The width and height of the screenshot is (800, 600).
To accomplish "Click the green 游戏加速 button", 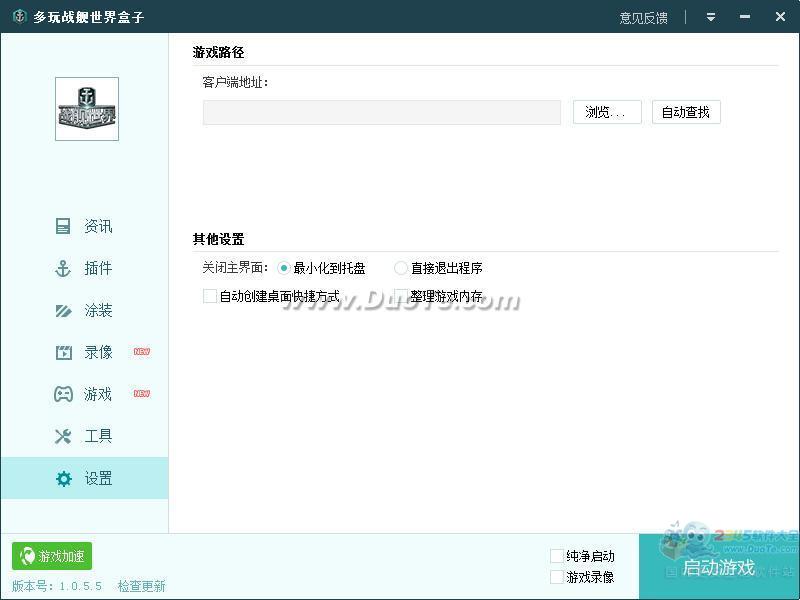I will point(52,556).
